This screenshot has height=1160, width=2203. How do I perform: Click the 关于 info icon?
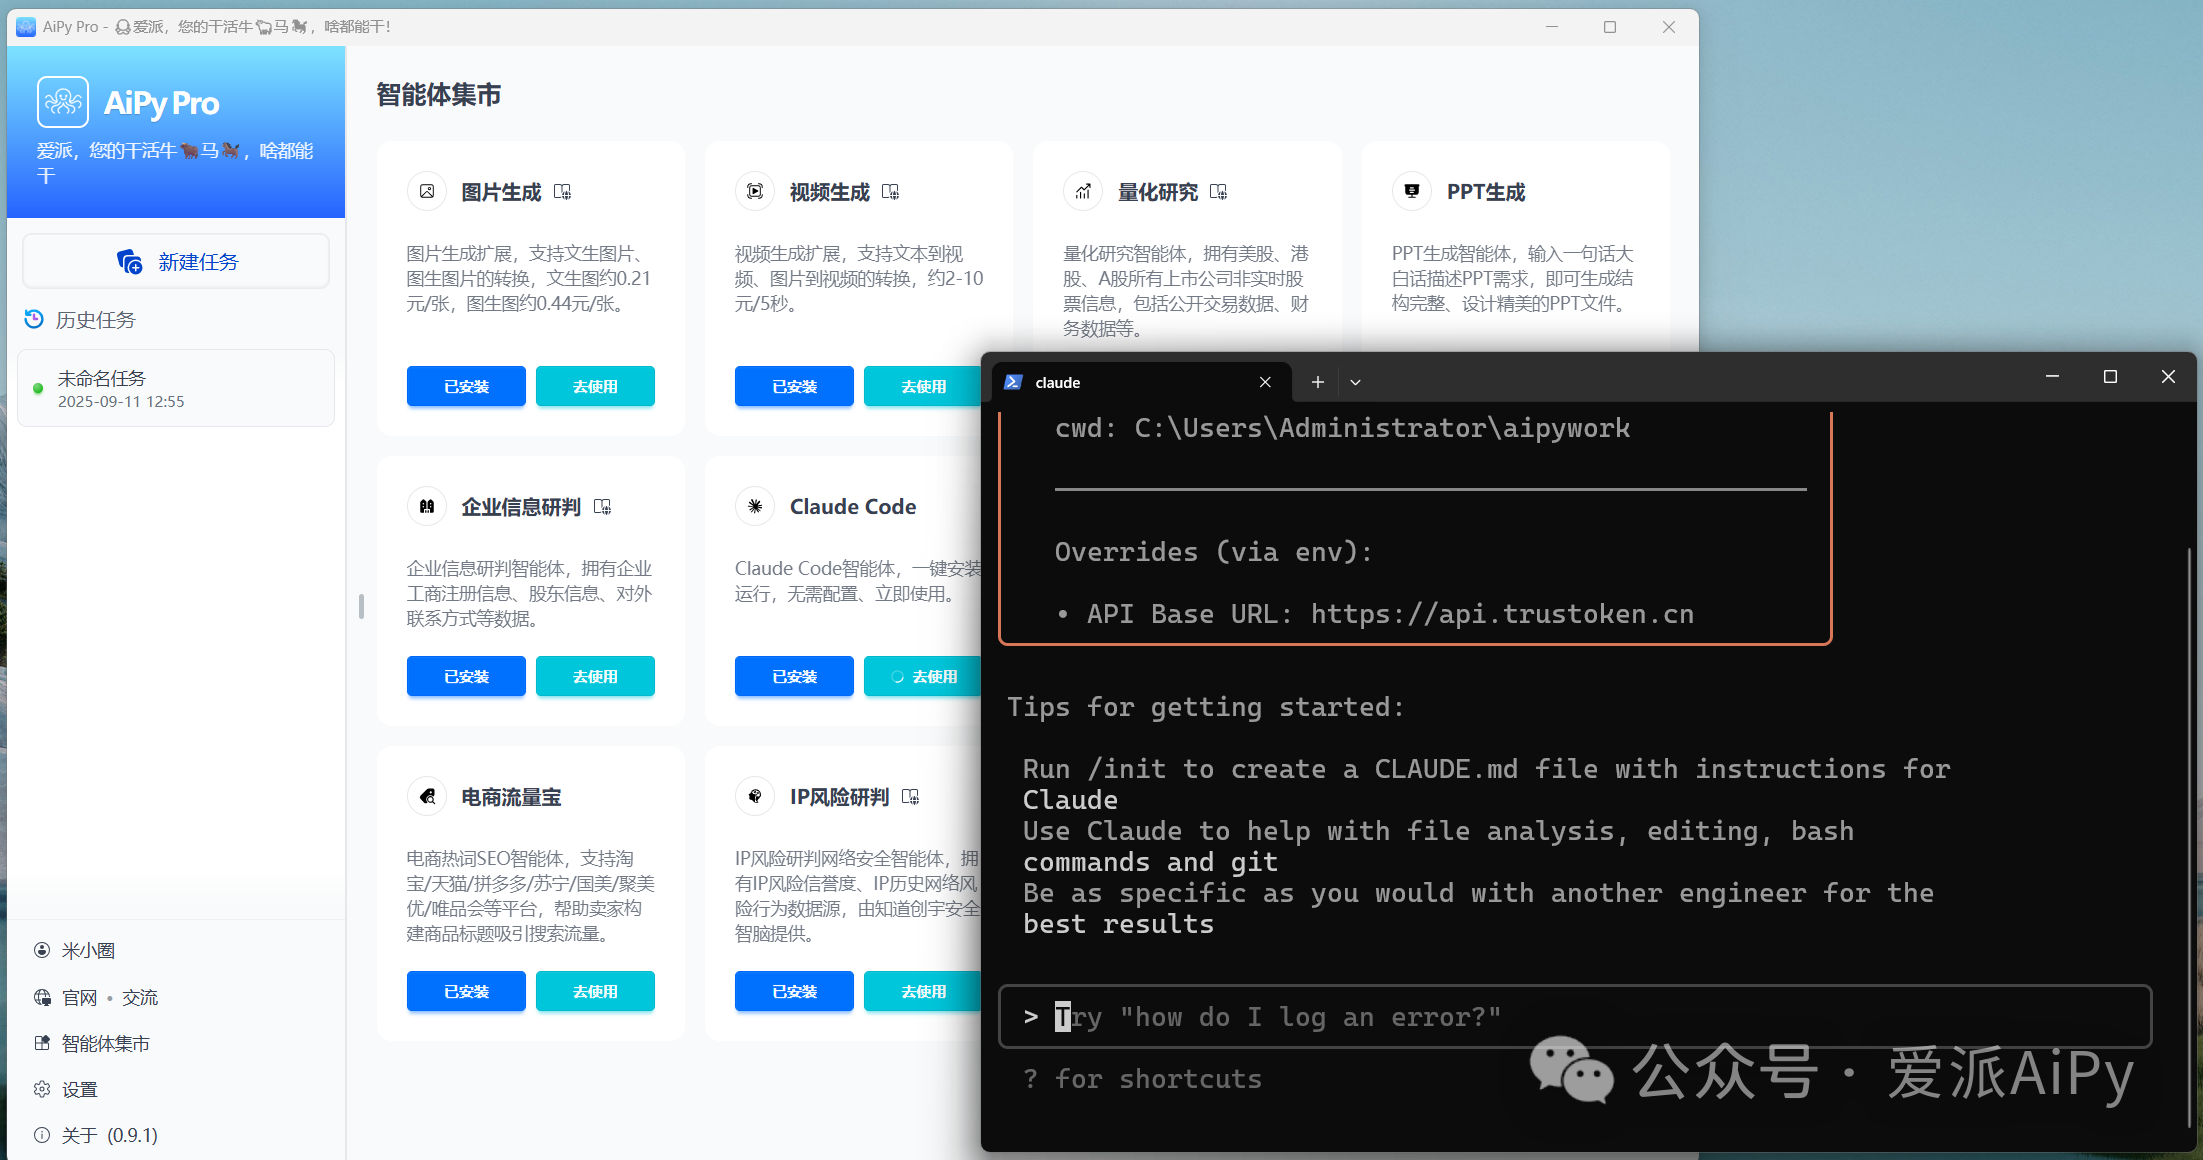pyautogui.click(x=42, y=1135)
